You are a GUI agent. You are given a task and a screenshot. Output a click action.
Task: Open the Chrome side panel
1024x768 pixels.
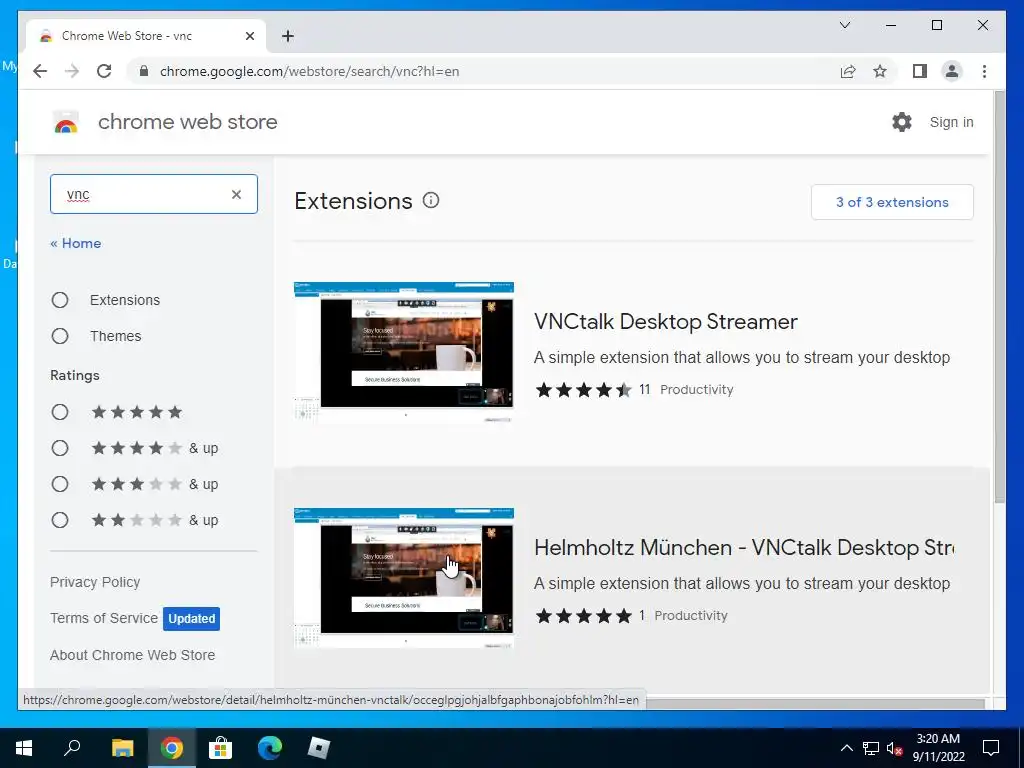pos(920,71)
